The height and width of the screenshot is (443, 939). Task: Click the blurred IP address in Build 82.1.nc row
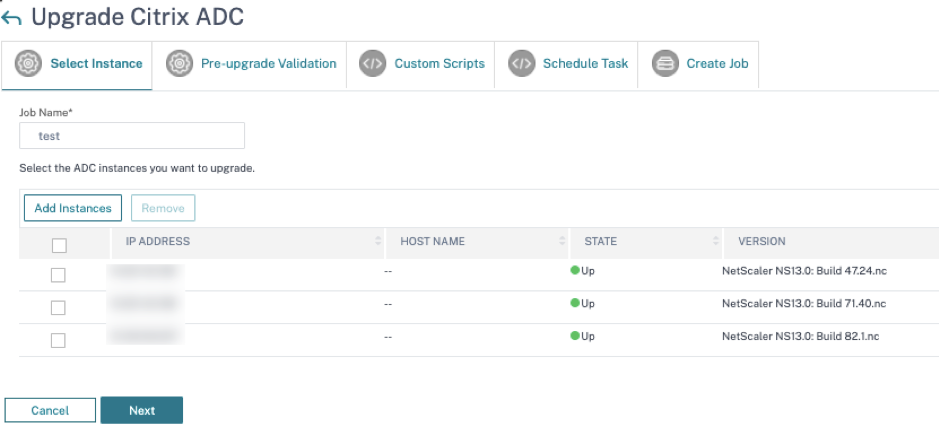146,336
